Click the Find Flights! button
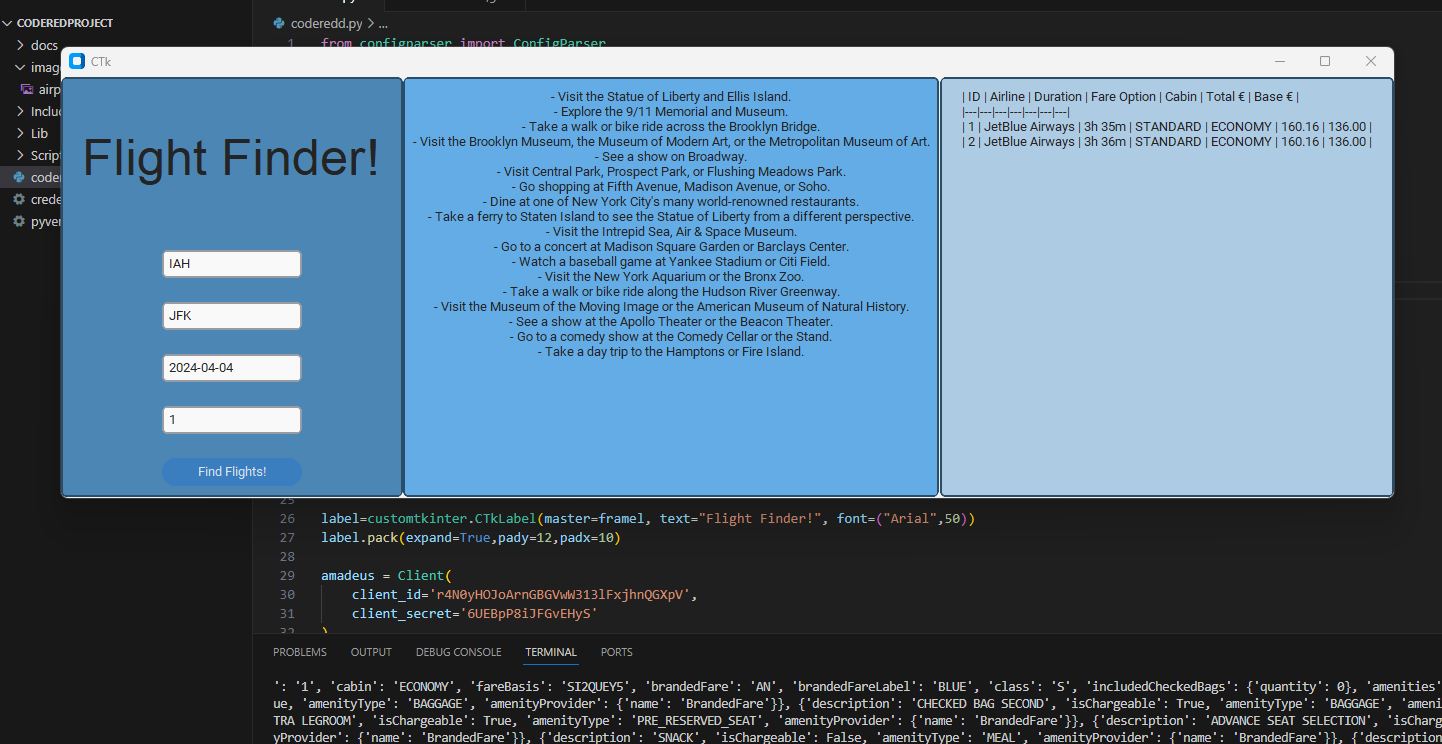This screenshot has height=744, width=1442. pyautogui.click(x=232, y=472)
